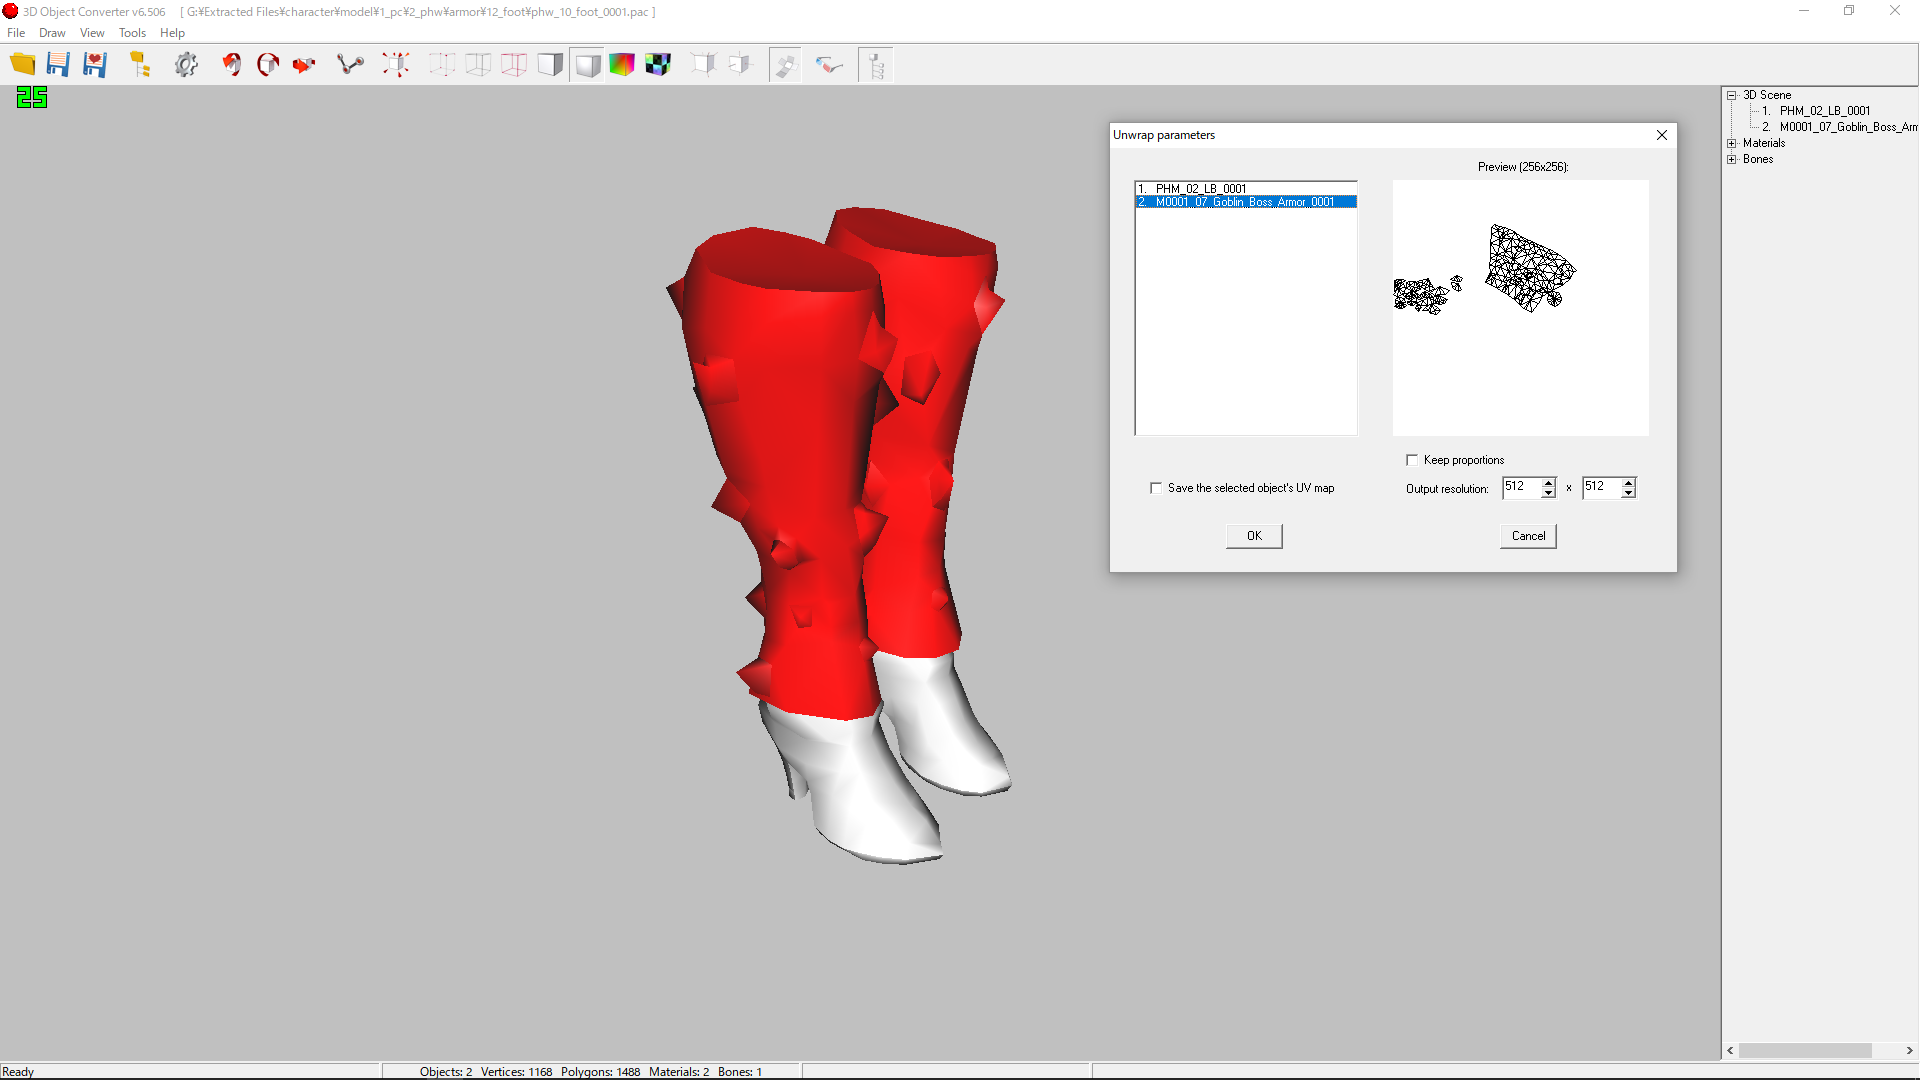Viewport: 1920px width, 1080px height.
Task: Click the Cancel button
Action: (x=1528, y=536)
